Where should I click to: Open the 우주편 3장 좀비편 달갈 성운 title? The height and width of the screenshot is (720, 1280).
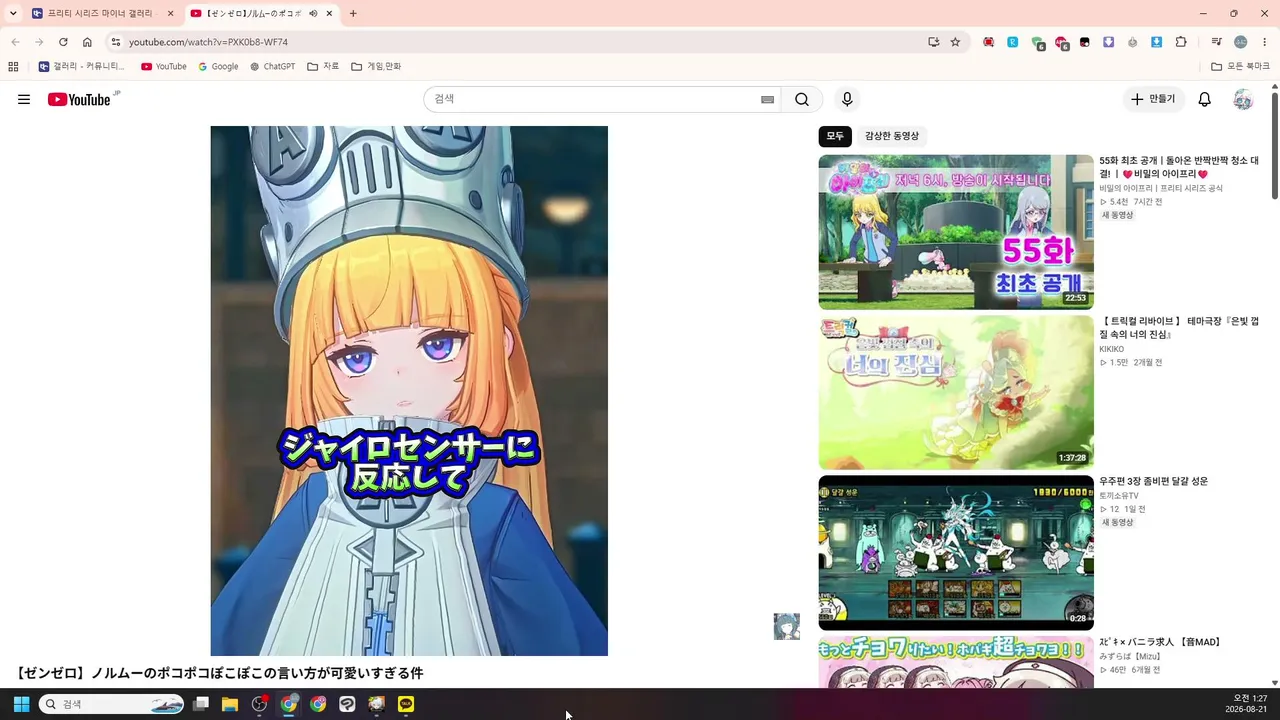pos(1153,481)
